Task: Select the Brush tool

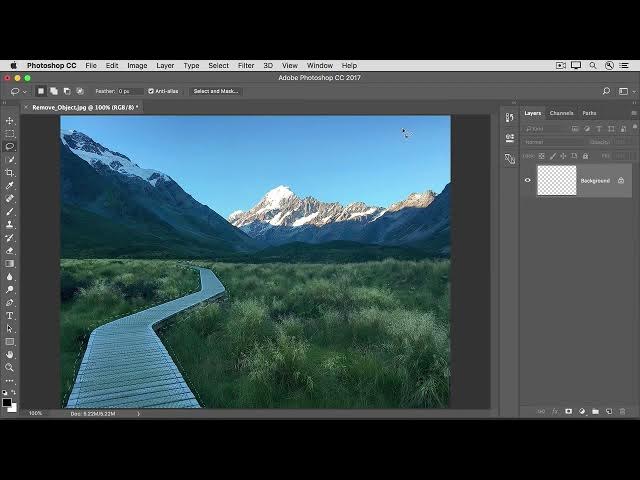Action: click(10, 212)
